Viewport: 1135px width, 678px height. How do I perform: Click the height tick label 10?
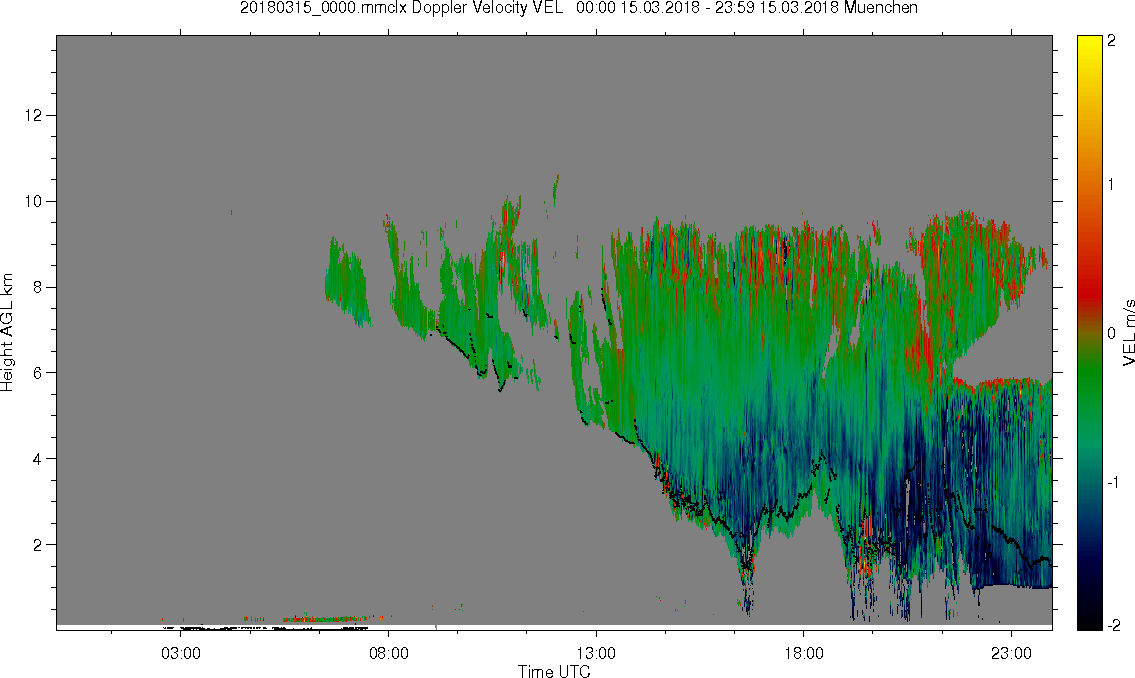click(x=33, y=201)
